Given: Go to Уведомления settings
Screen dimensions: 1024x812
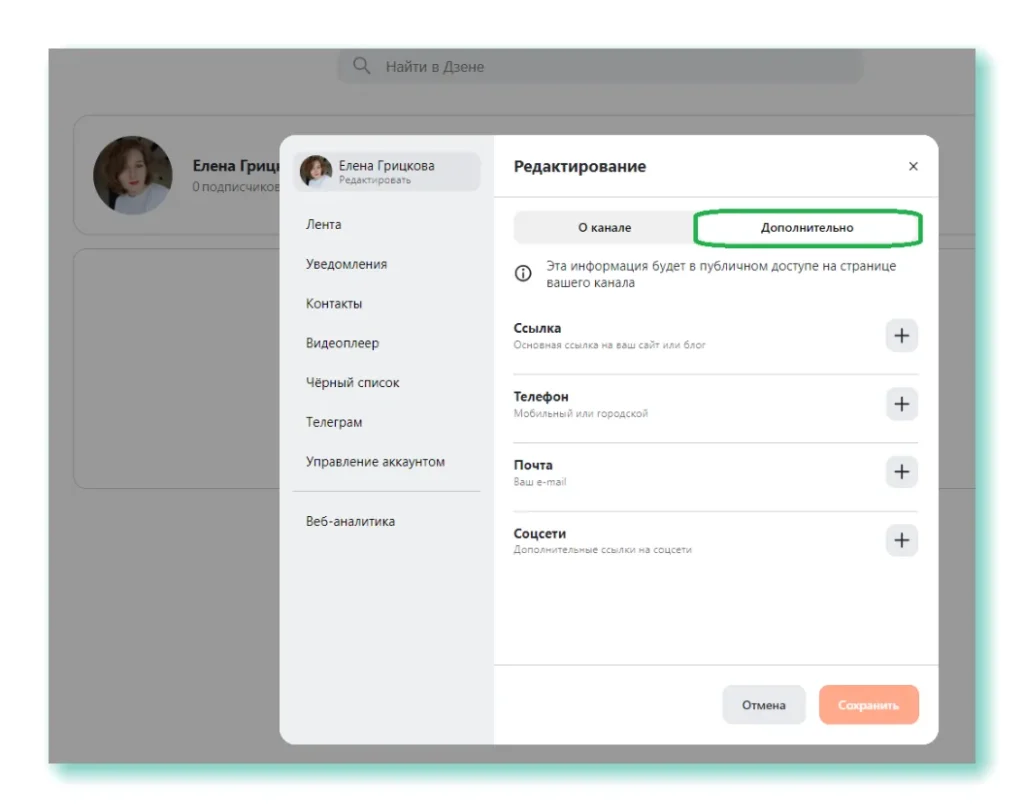Looking at the screenshot, I should (x=346, y=264).
